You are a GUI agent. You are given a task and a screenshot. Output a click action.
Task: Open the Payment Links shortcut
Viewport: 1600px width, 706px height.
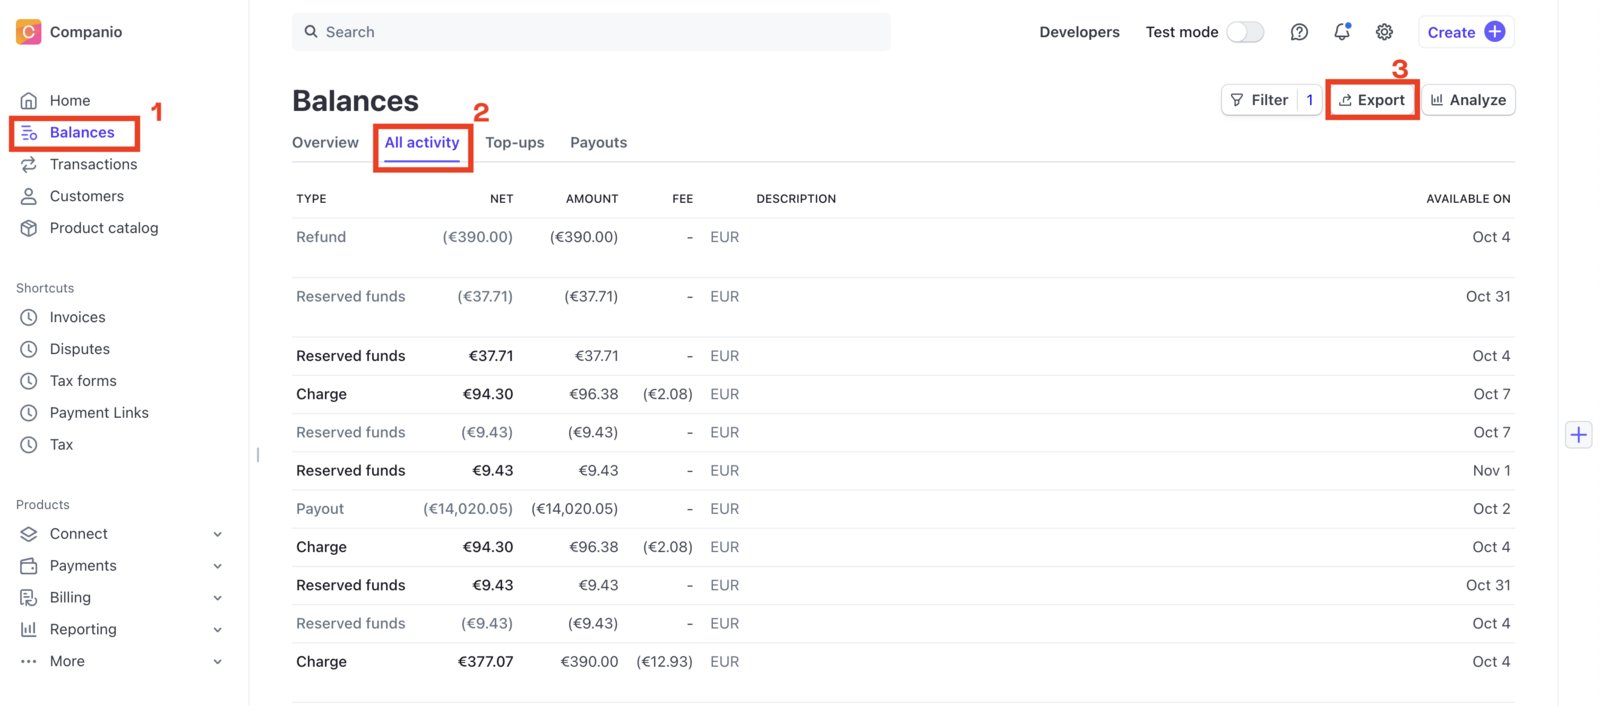(99, 413)
